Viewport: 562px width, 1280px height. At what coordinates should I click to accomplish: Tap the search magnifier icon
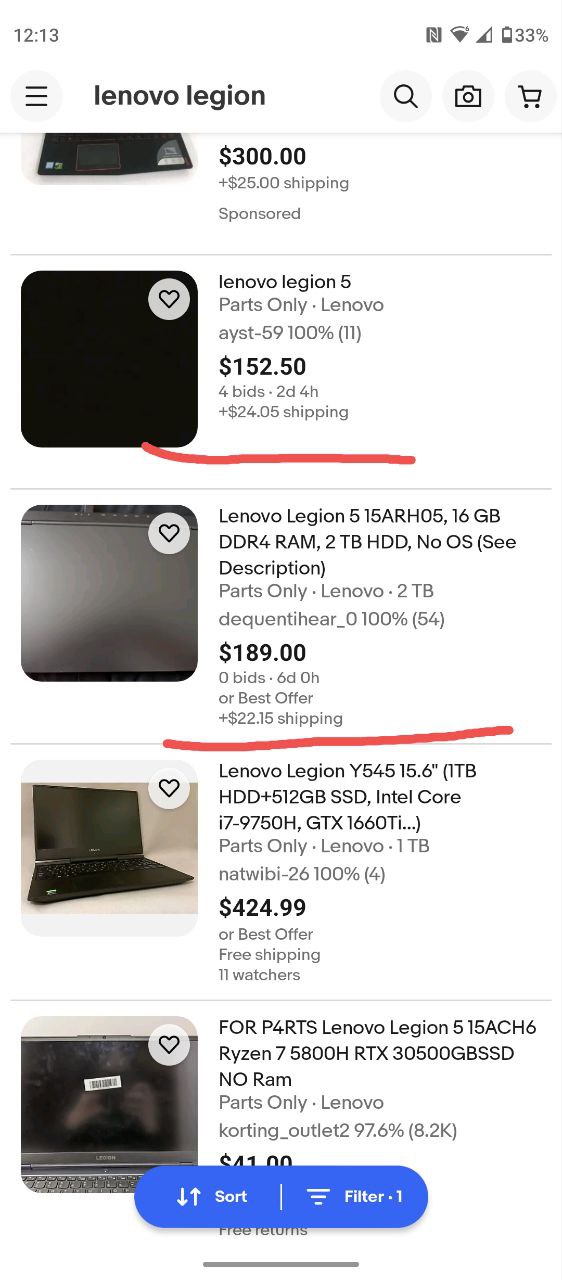pyautogui.click(x=405, y=96)
